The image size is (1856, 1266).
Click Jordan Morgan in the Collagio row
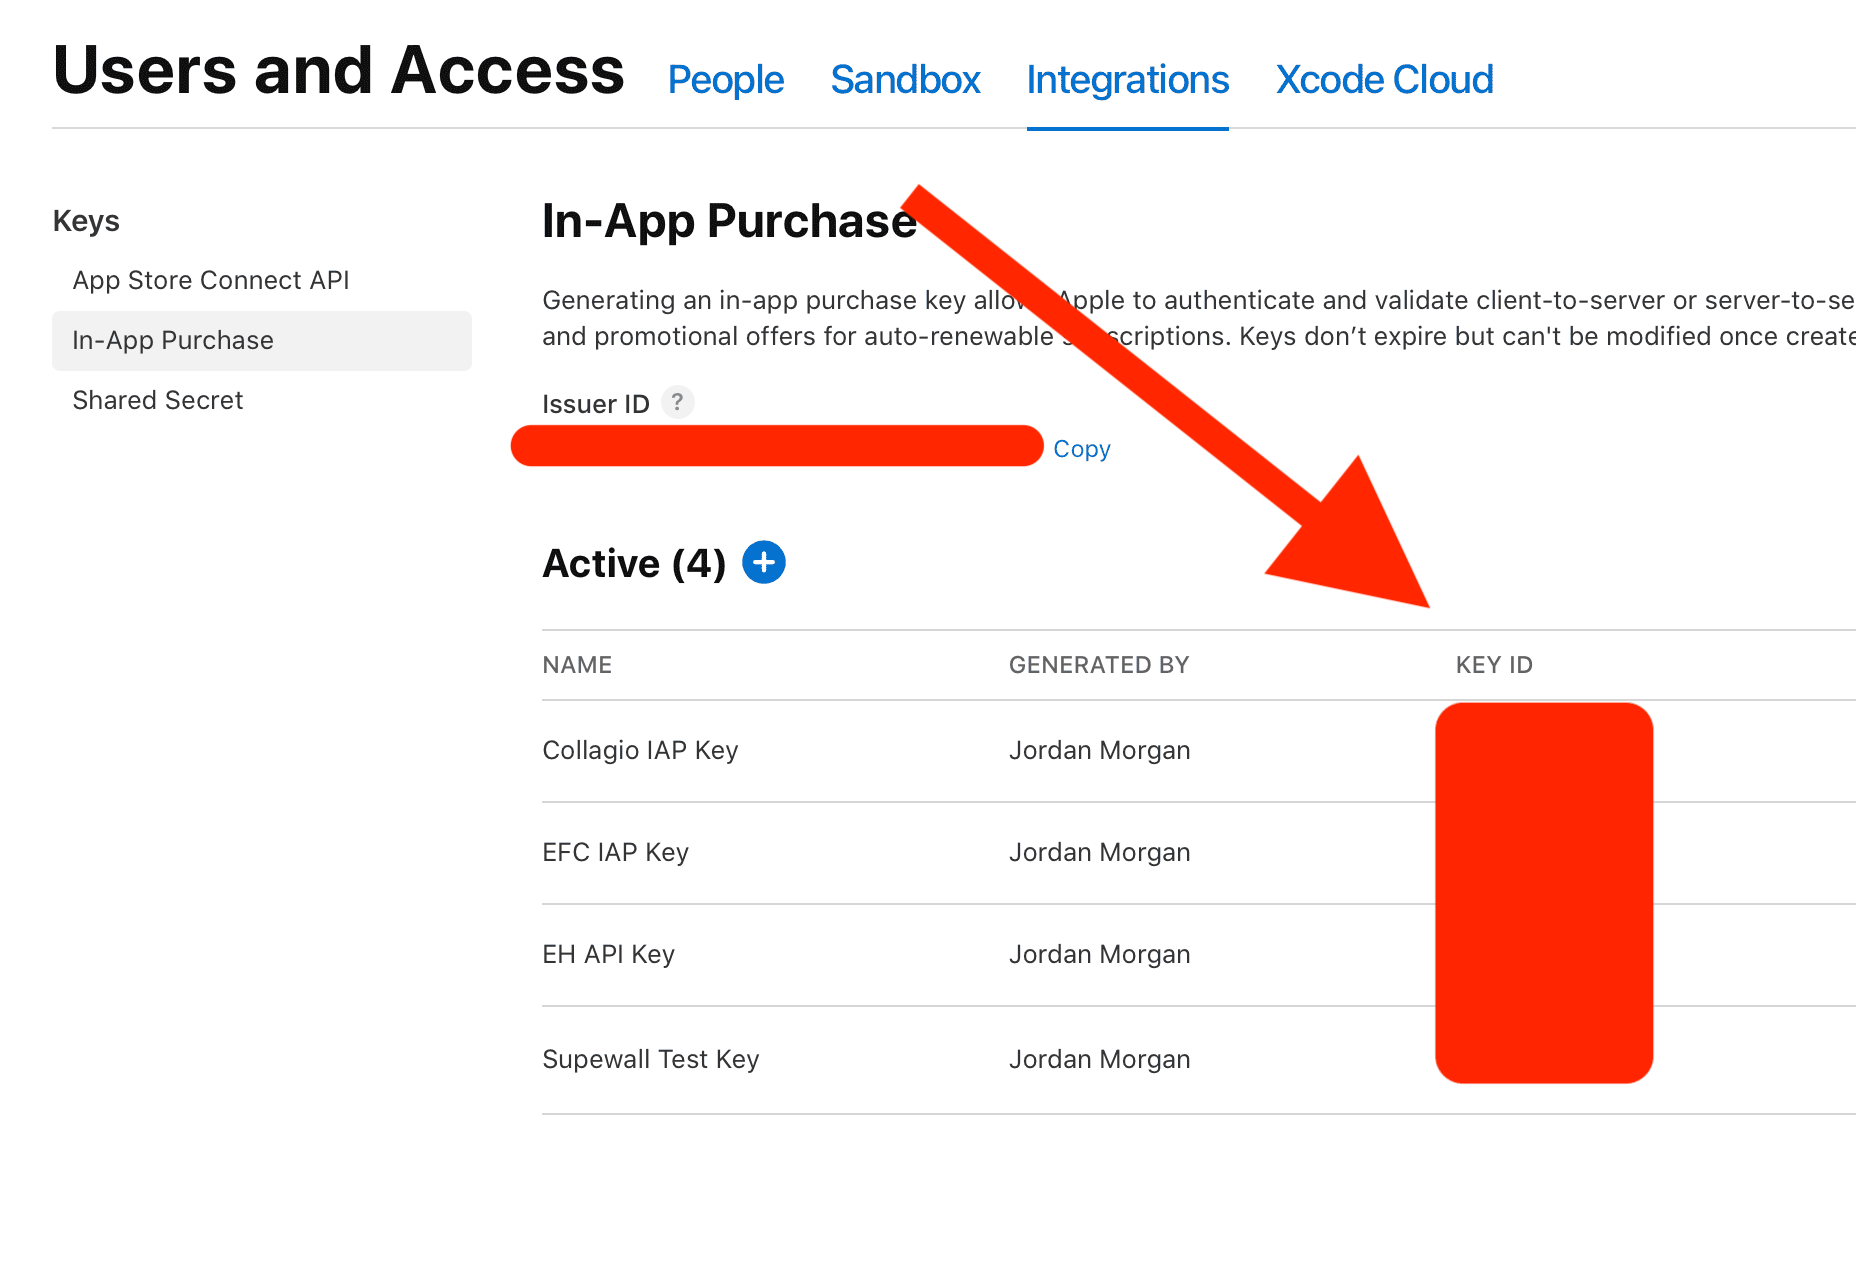click(x=1099, y=751)
